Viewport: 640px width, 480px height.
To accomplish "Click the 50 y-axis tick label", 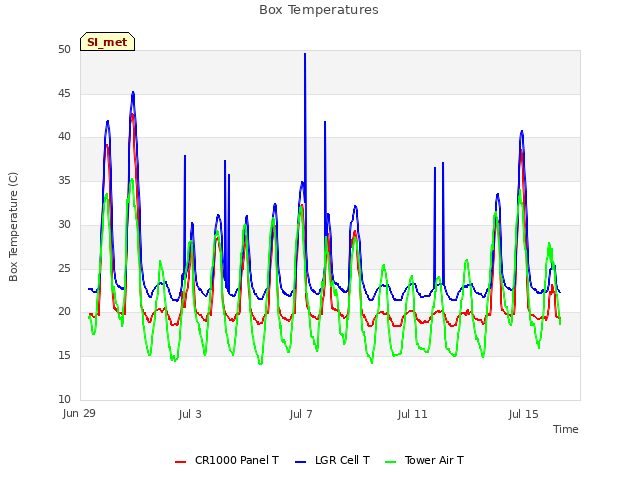I will tap(64, 49).
